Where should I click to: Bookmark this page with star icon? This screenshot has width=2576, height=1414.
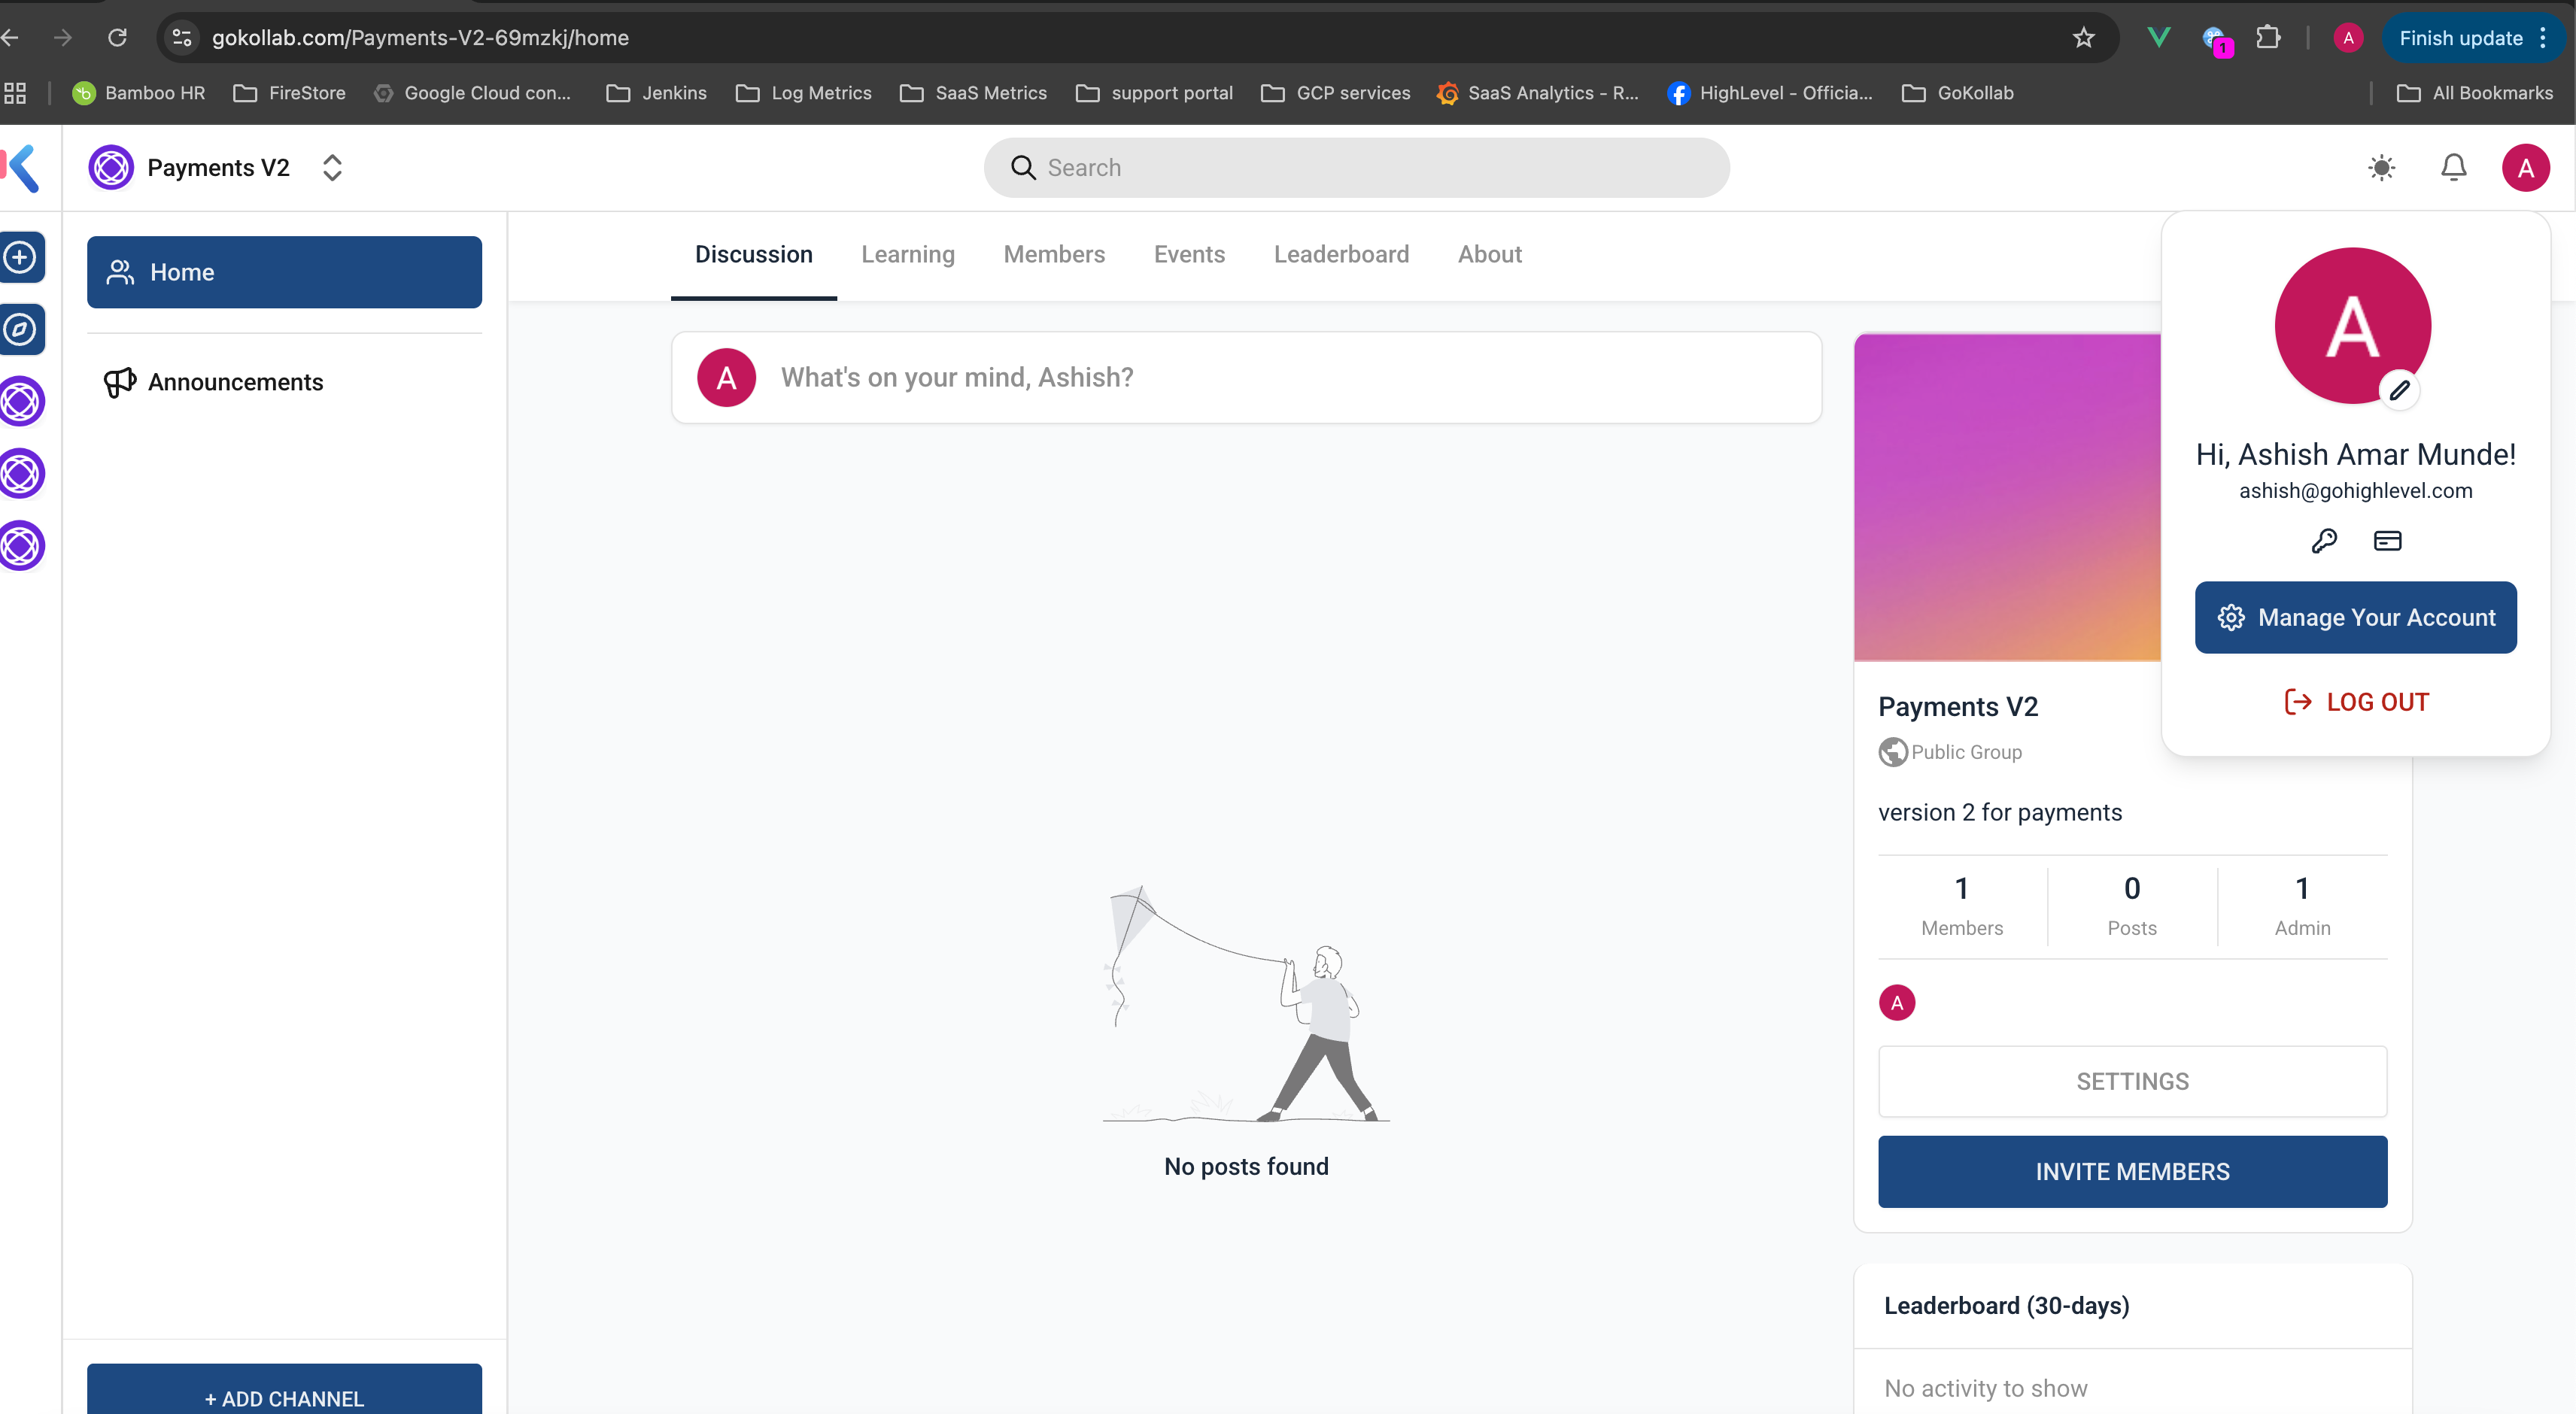click(2083, 38)
